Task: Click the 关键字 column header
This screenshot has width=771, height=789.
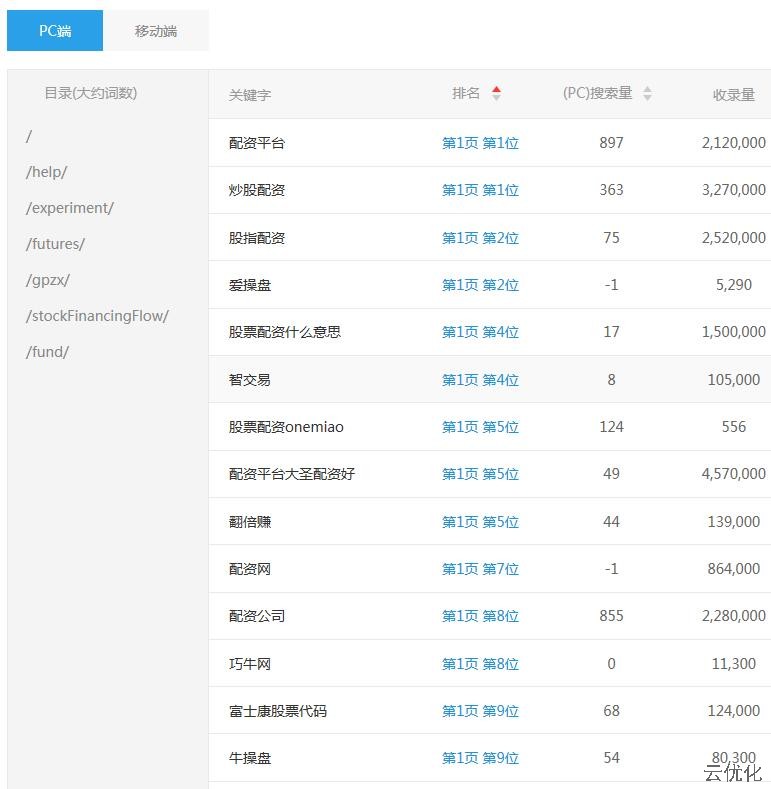Action: [x=250, y=95]
